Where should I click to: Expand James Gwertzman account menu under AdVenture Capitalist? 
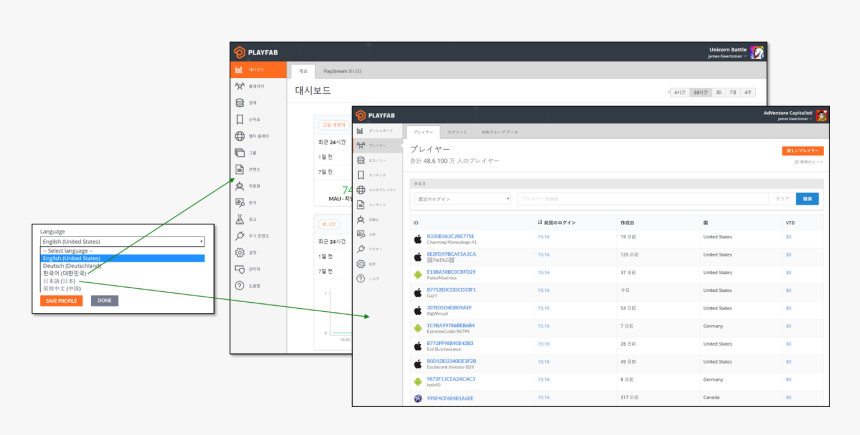pos(795,118)
